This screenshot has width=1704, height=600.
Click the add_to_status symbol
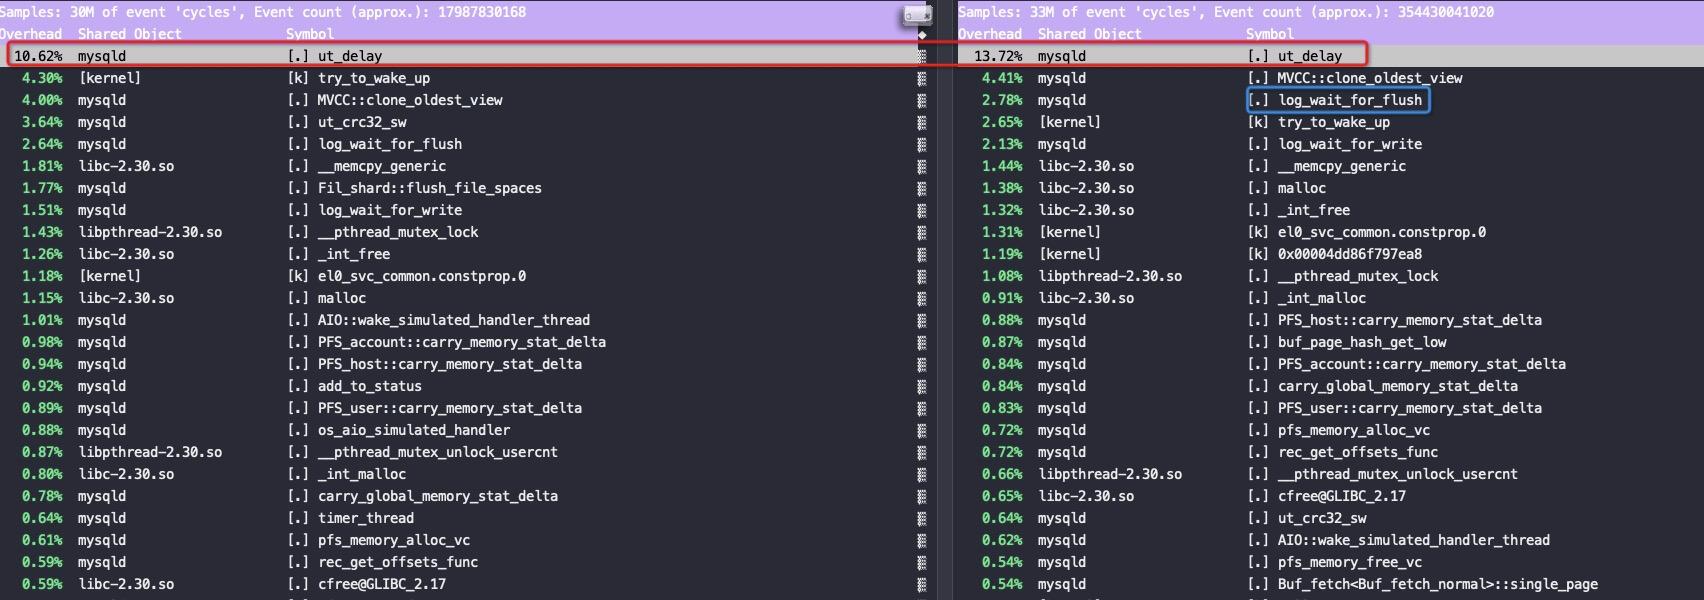[x=370, y=386]
